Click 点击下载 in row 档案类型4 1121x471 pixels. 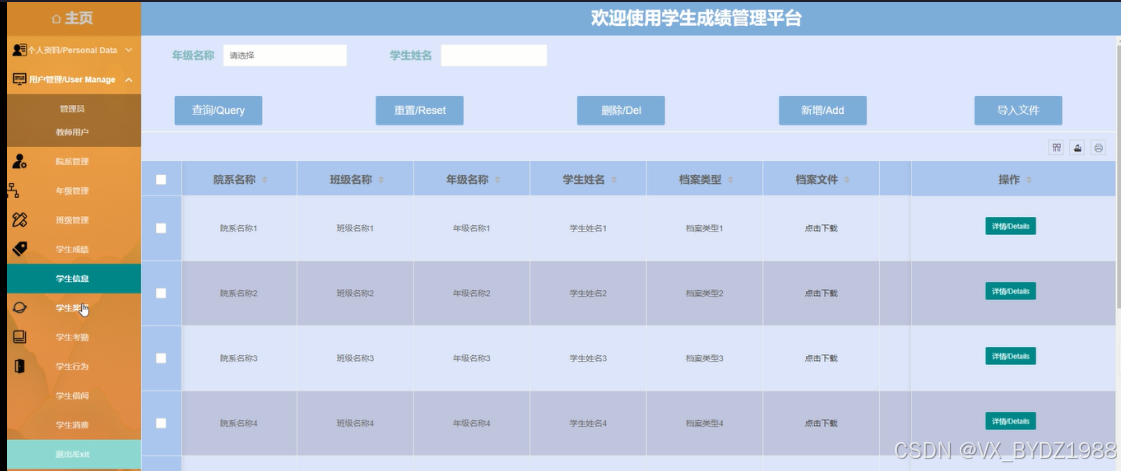[x=821, y=423]
